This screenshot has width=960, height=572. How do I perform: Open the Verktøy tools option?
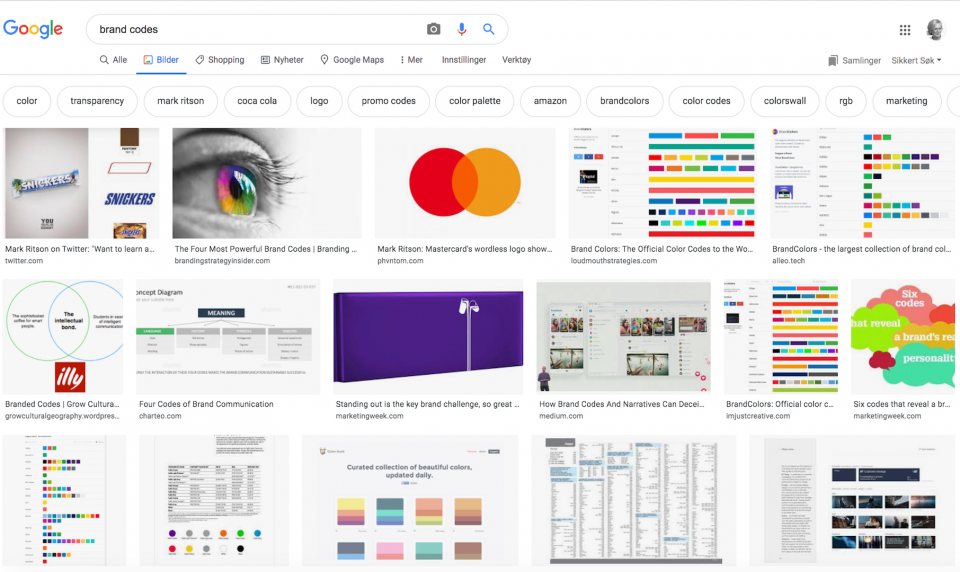click(x=517, y=60)
